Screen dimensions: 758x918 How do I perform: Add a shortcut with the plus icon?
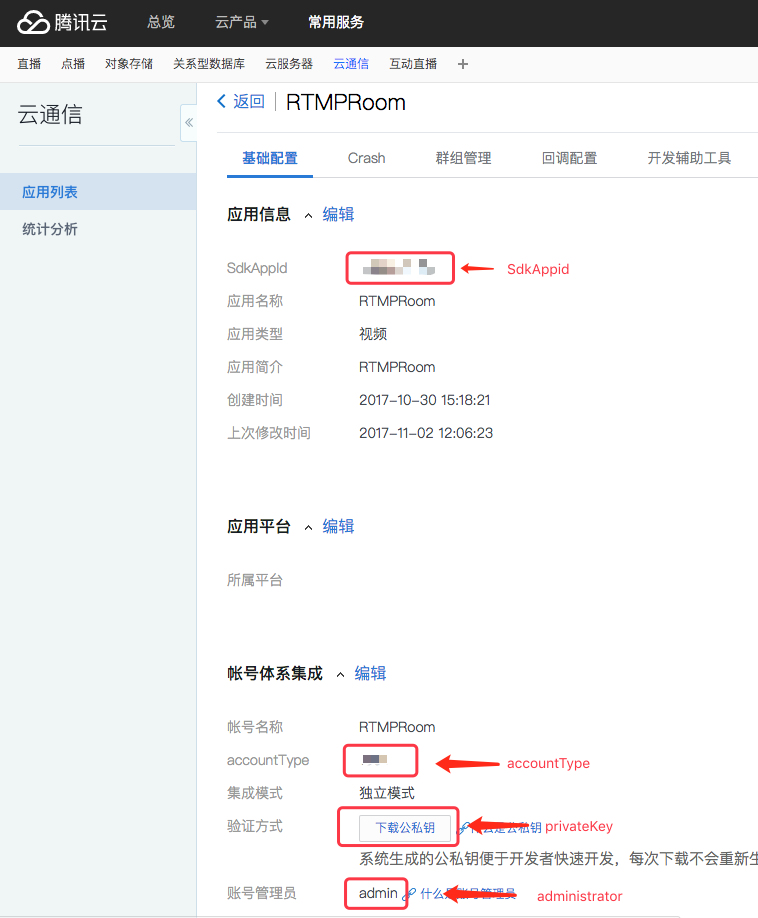tap(463, 64)
